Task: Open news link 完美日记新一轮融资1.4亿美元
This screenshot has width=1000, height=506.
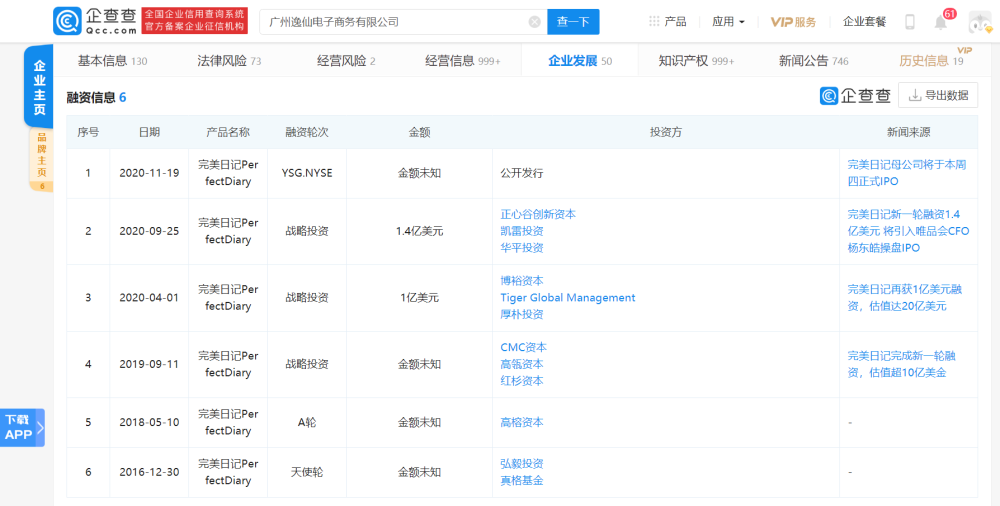Action: (x=908, y=231)
